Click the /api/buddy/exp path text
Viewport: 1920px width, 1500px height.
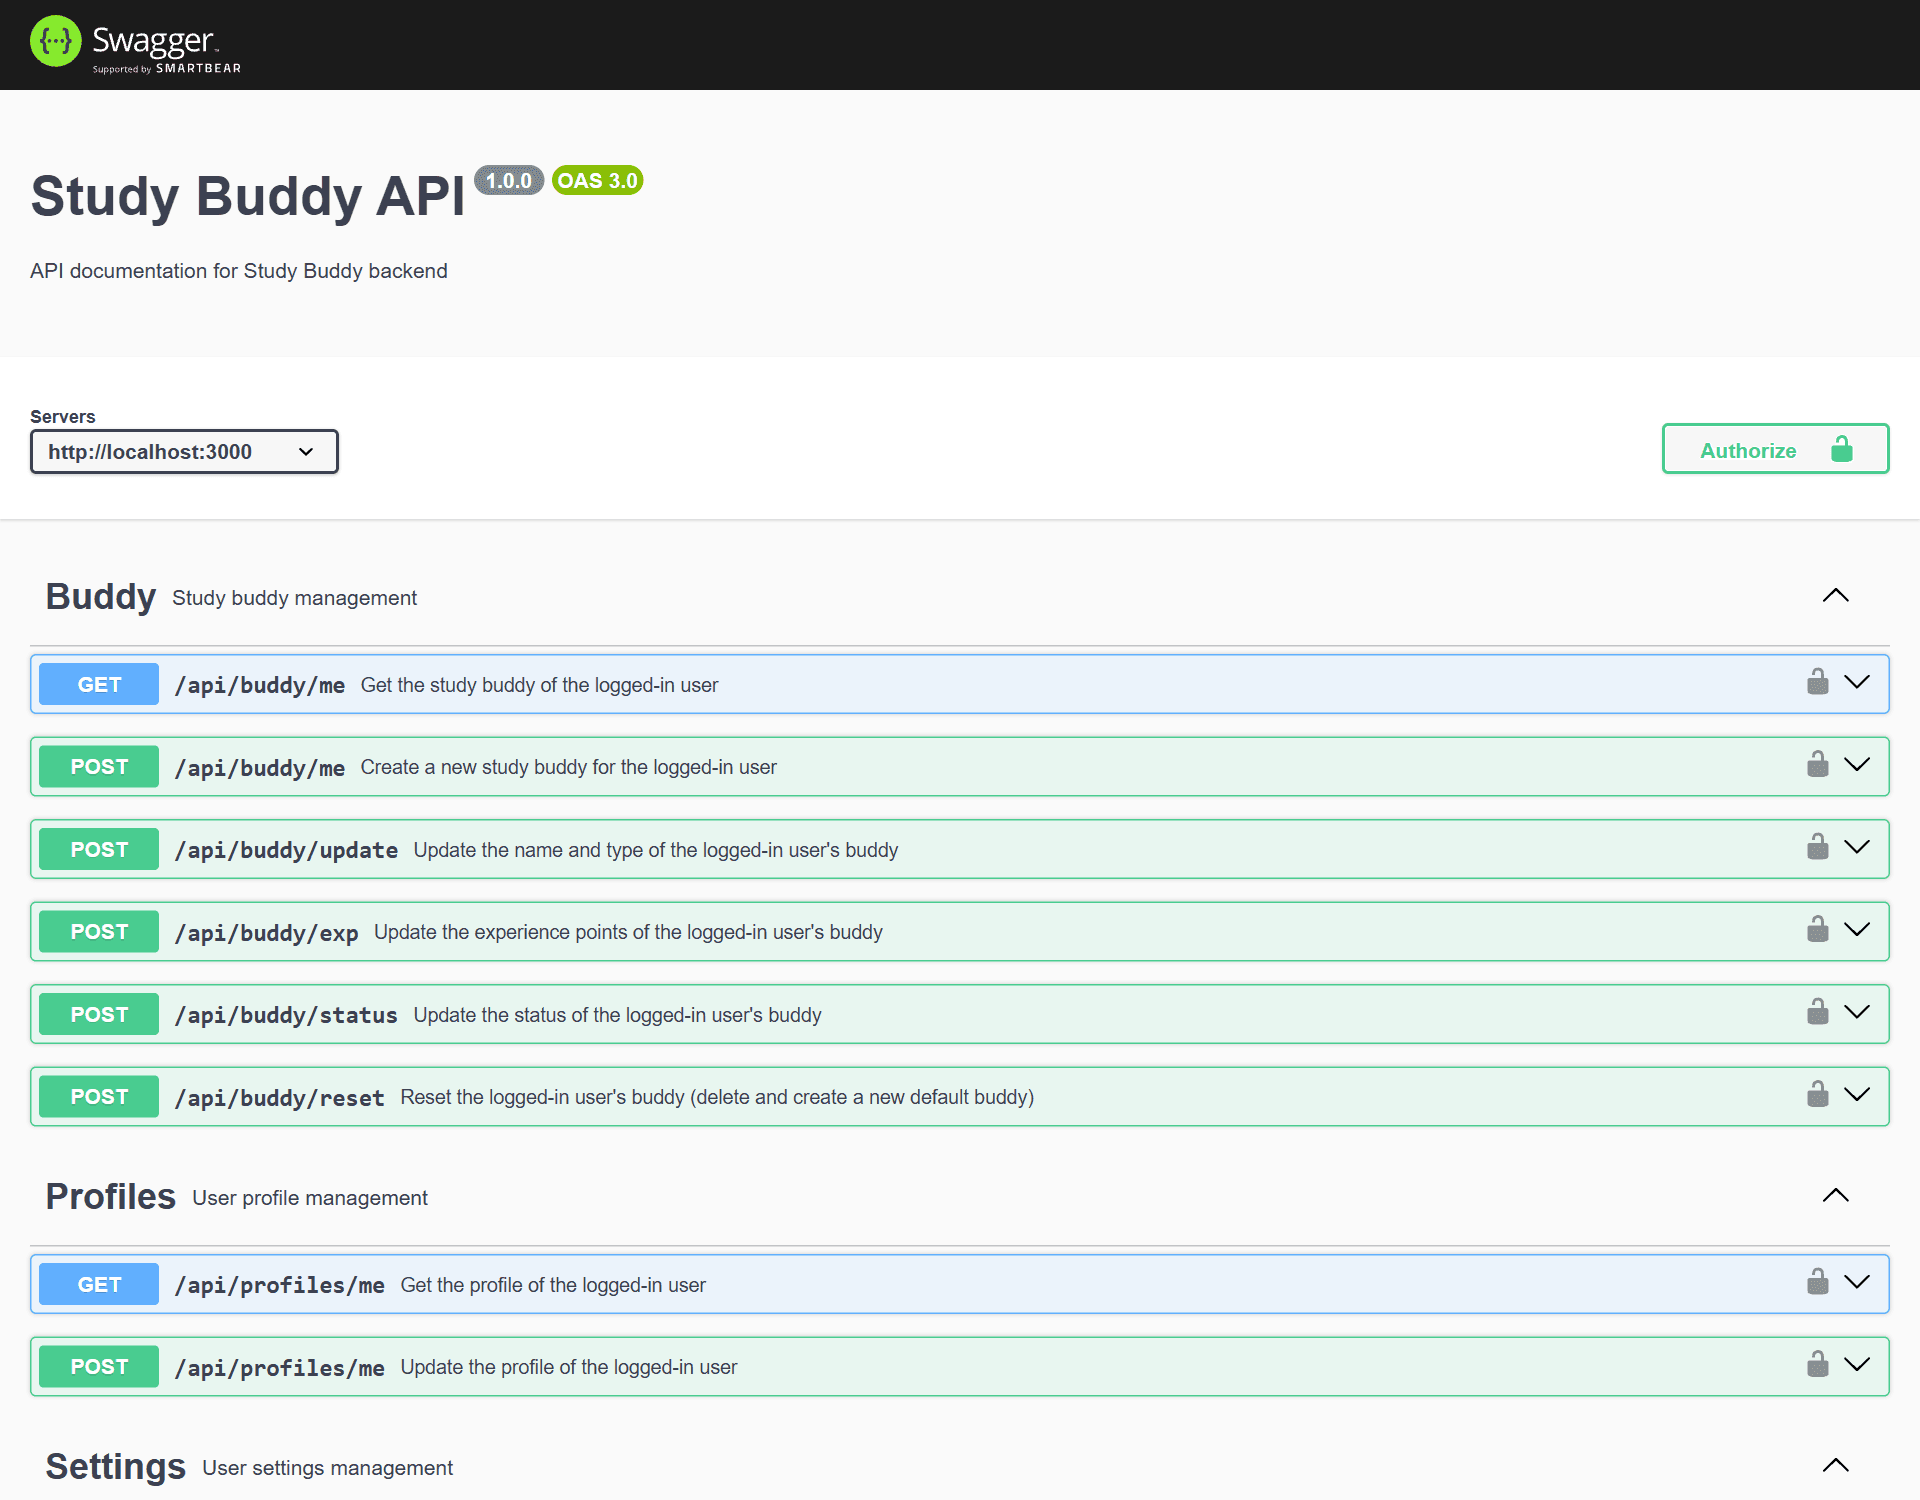coord(266,933)
